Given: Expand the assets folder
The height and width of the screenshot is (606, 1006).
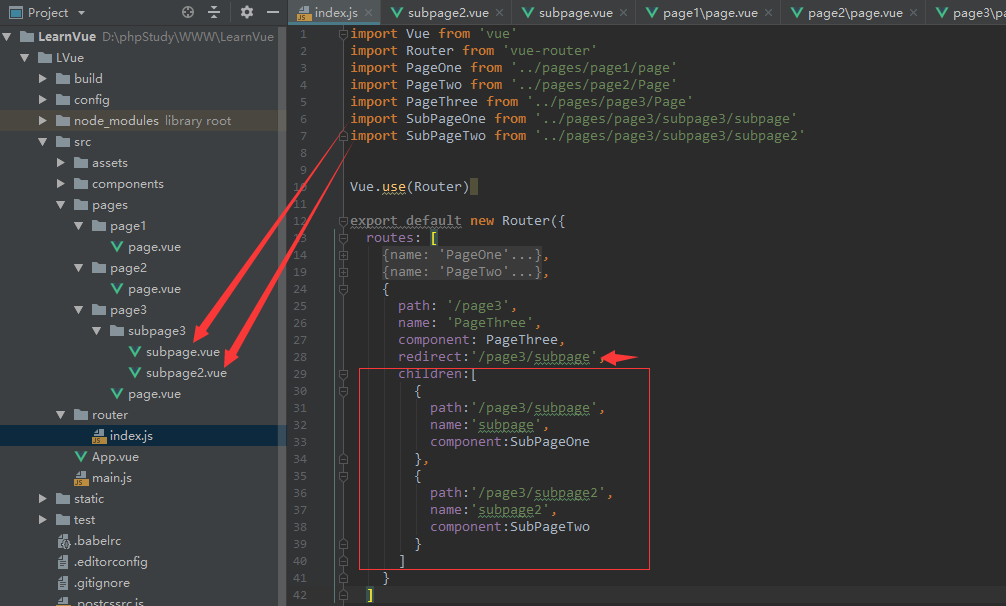Looking at the screenshot, I should click(x=60, y=163).
